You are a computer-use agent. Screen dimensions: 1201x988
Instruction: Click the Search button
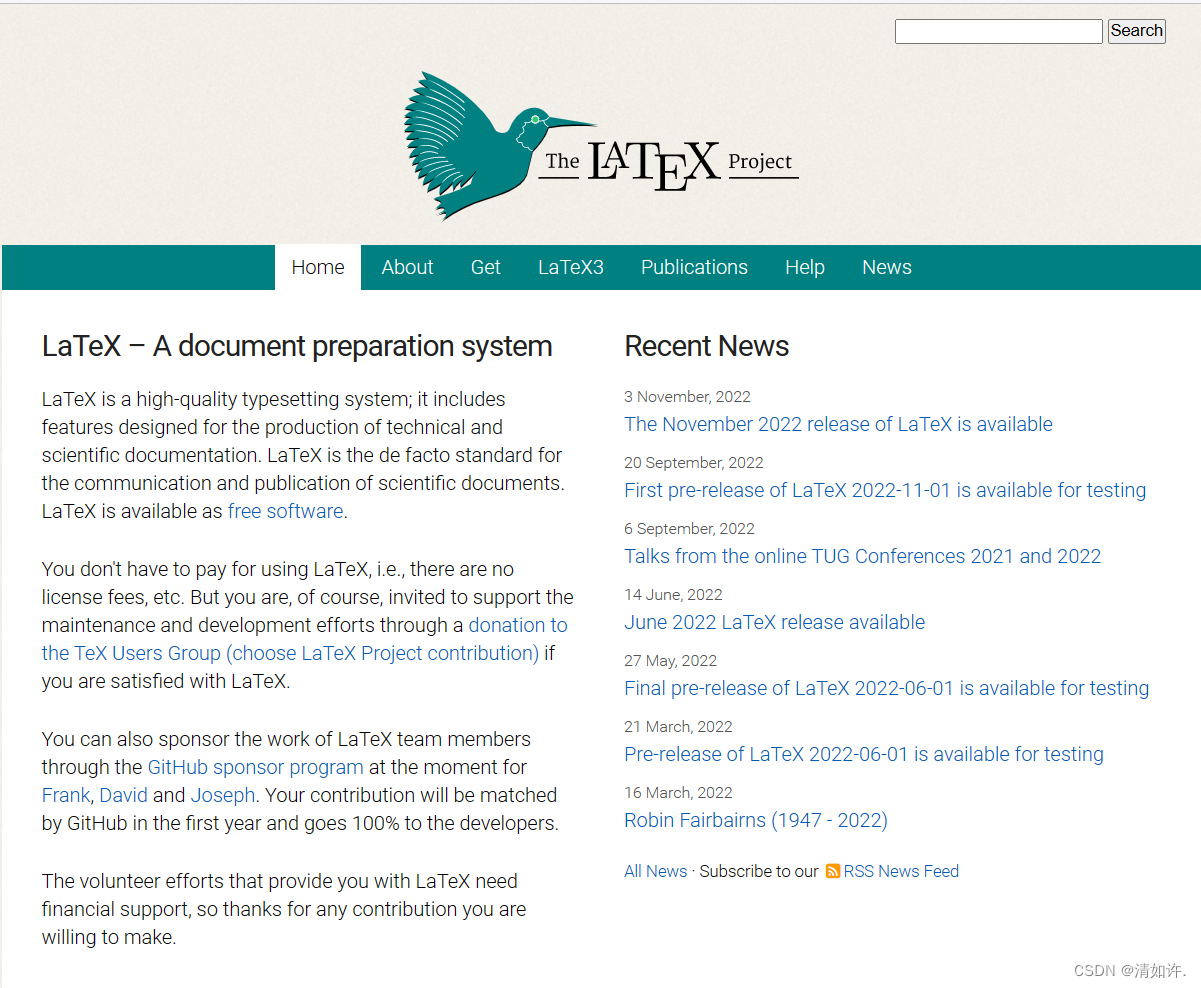[1136, 31]
